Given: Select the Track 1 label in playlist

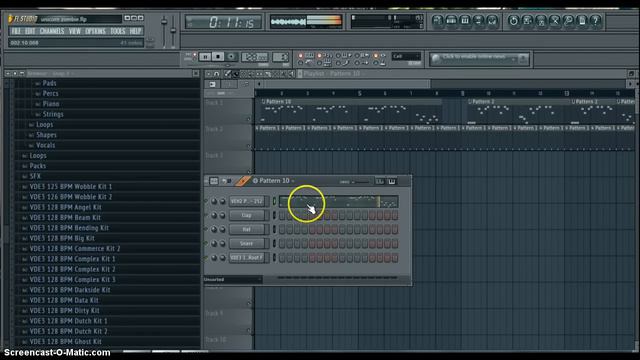Looking at the screenshot, I should tap(214, 103).
